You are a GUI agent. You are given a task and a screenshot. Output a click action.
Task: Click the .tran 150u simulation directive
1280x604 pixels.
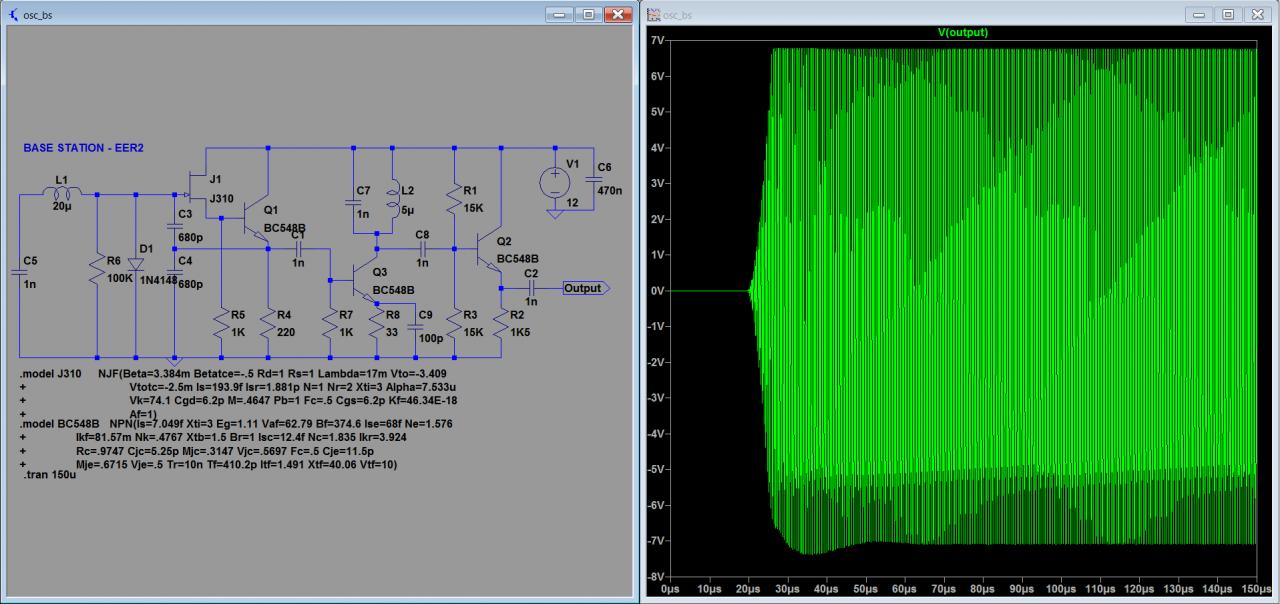tap(50, 473)
